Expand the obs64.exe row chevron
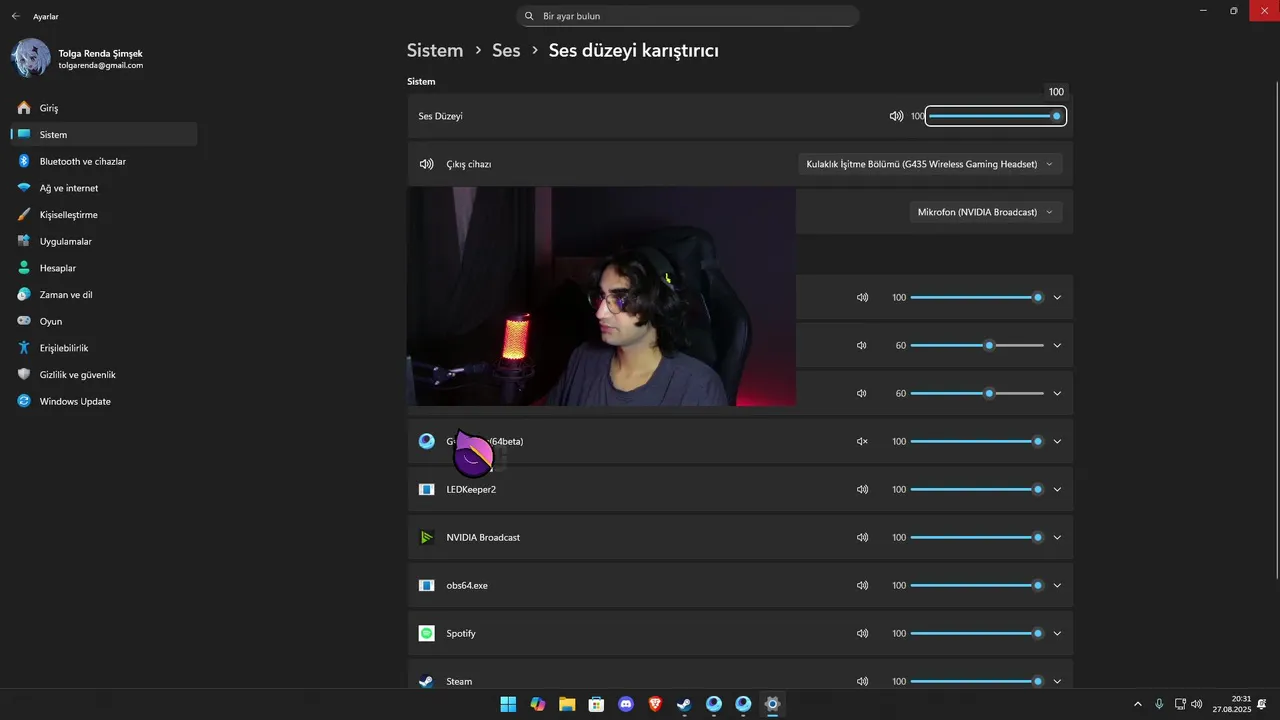This screenshot has height=720, width=1280. (x=1057, y=585)
